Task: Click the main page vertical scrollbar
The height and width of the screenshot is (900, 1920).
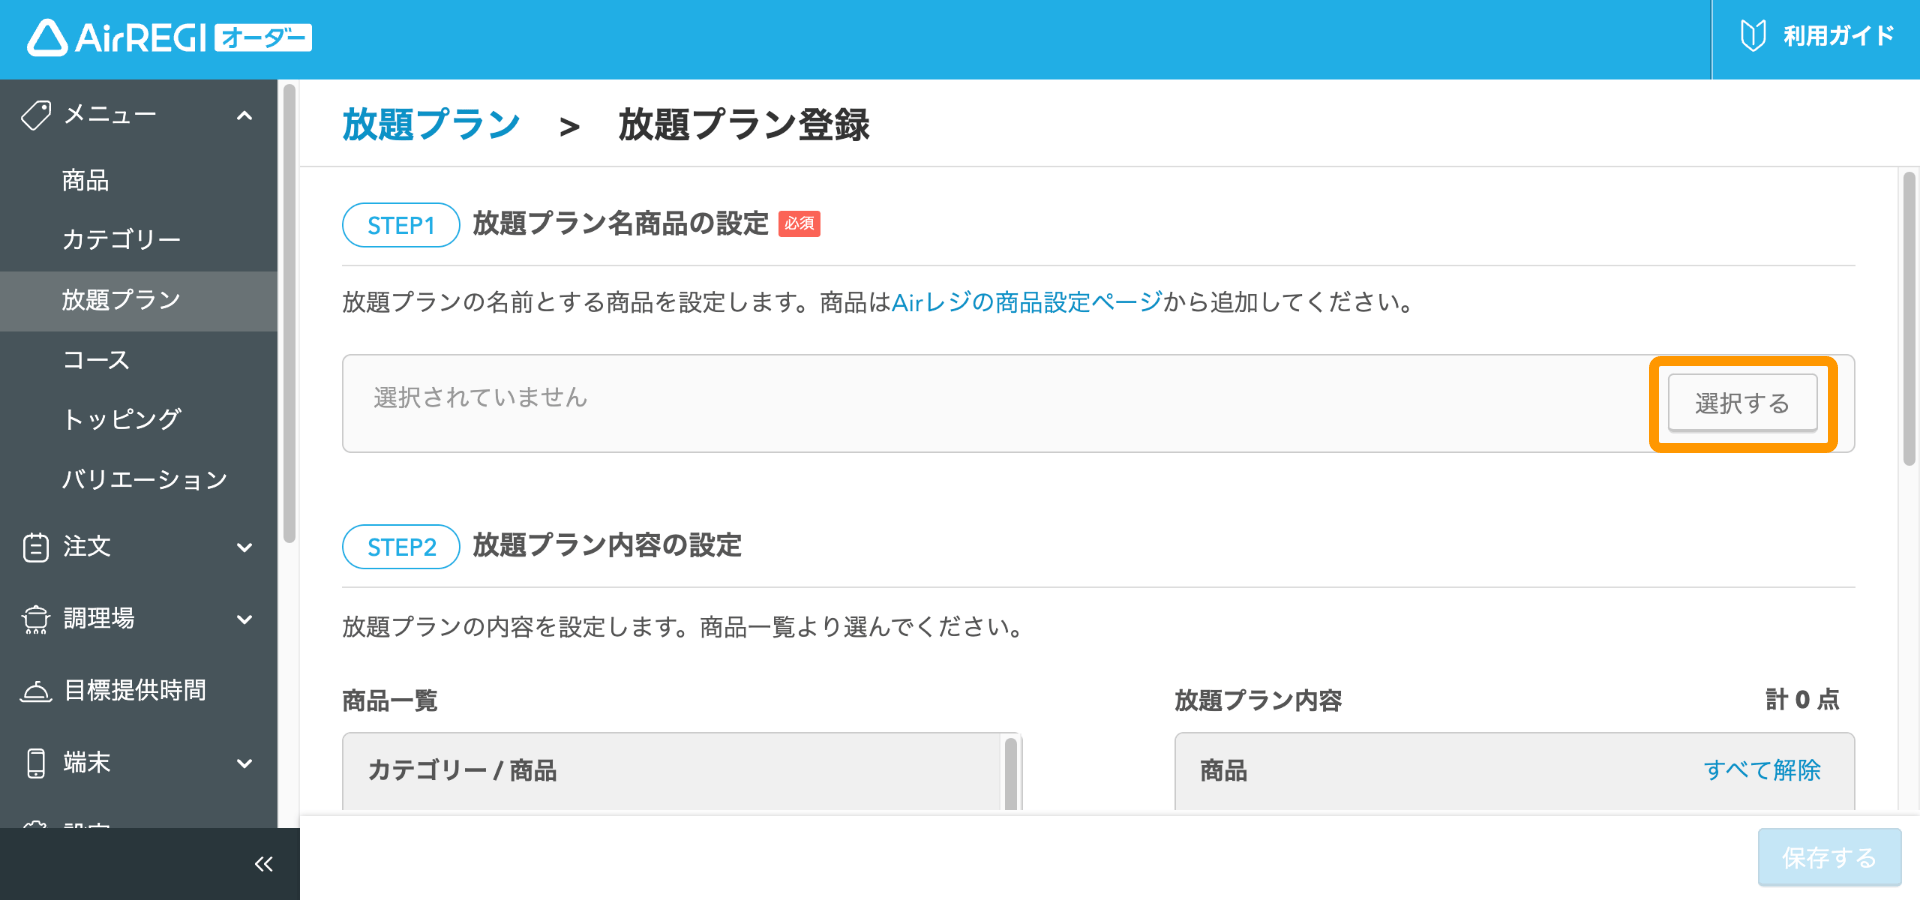Action: (1909, 320)
